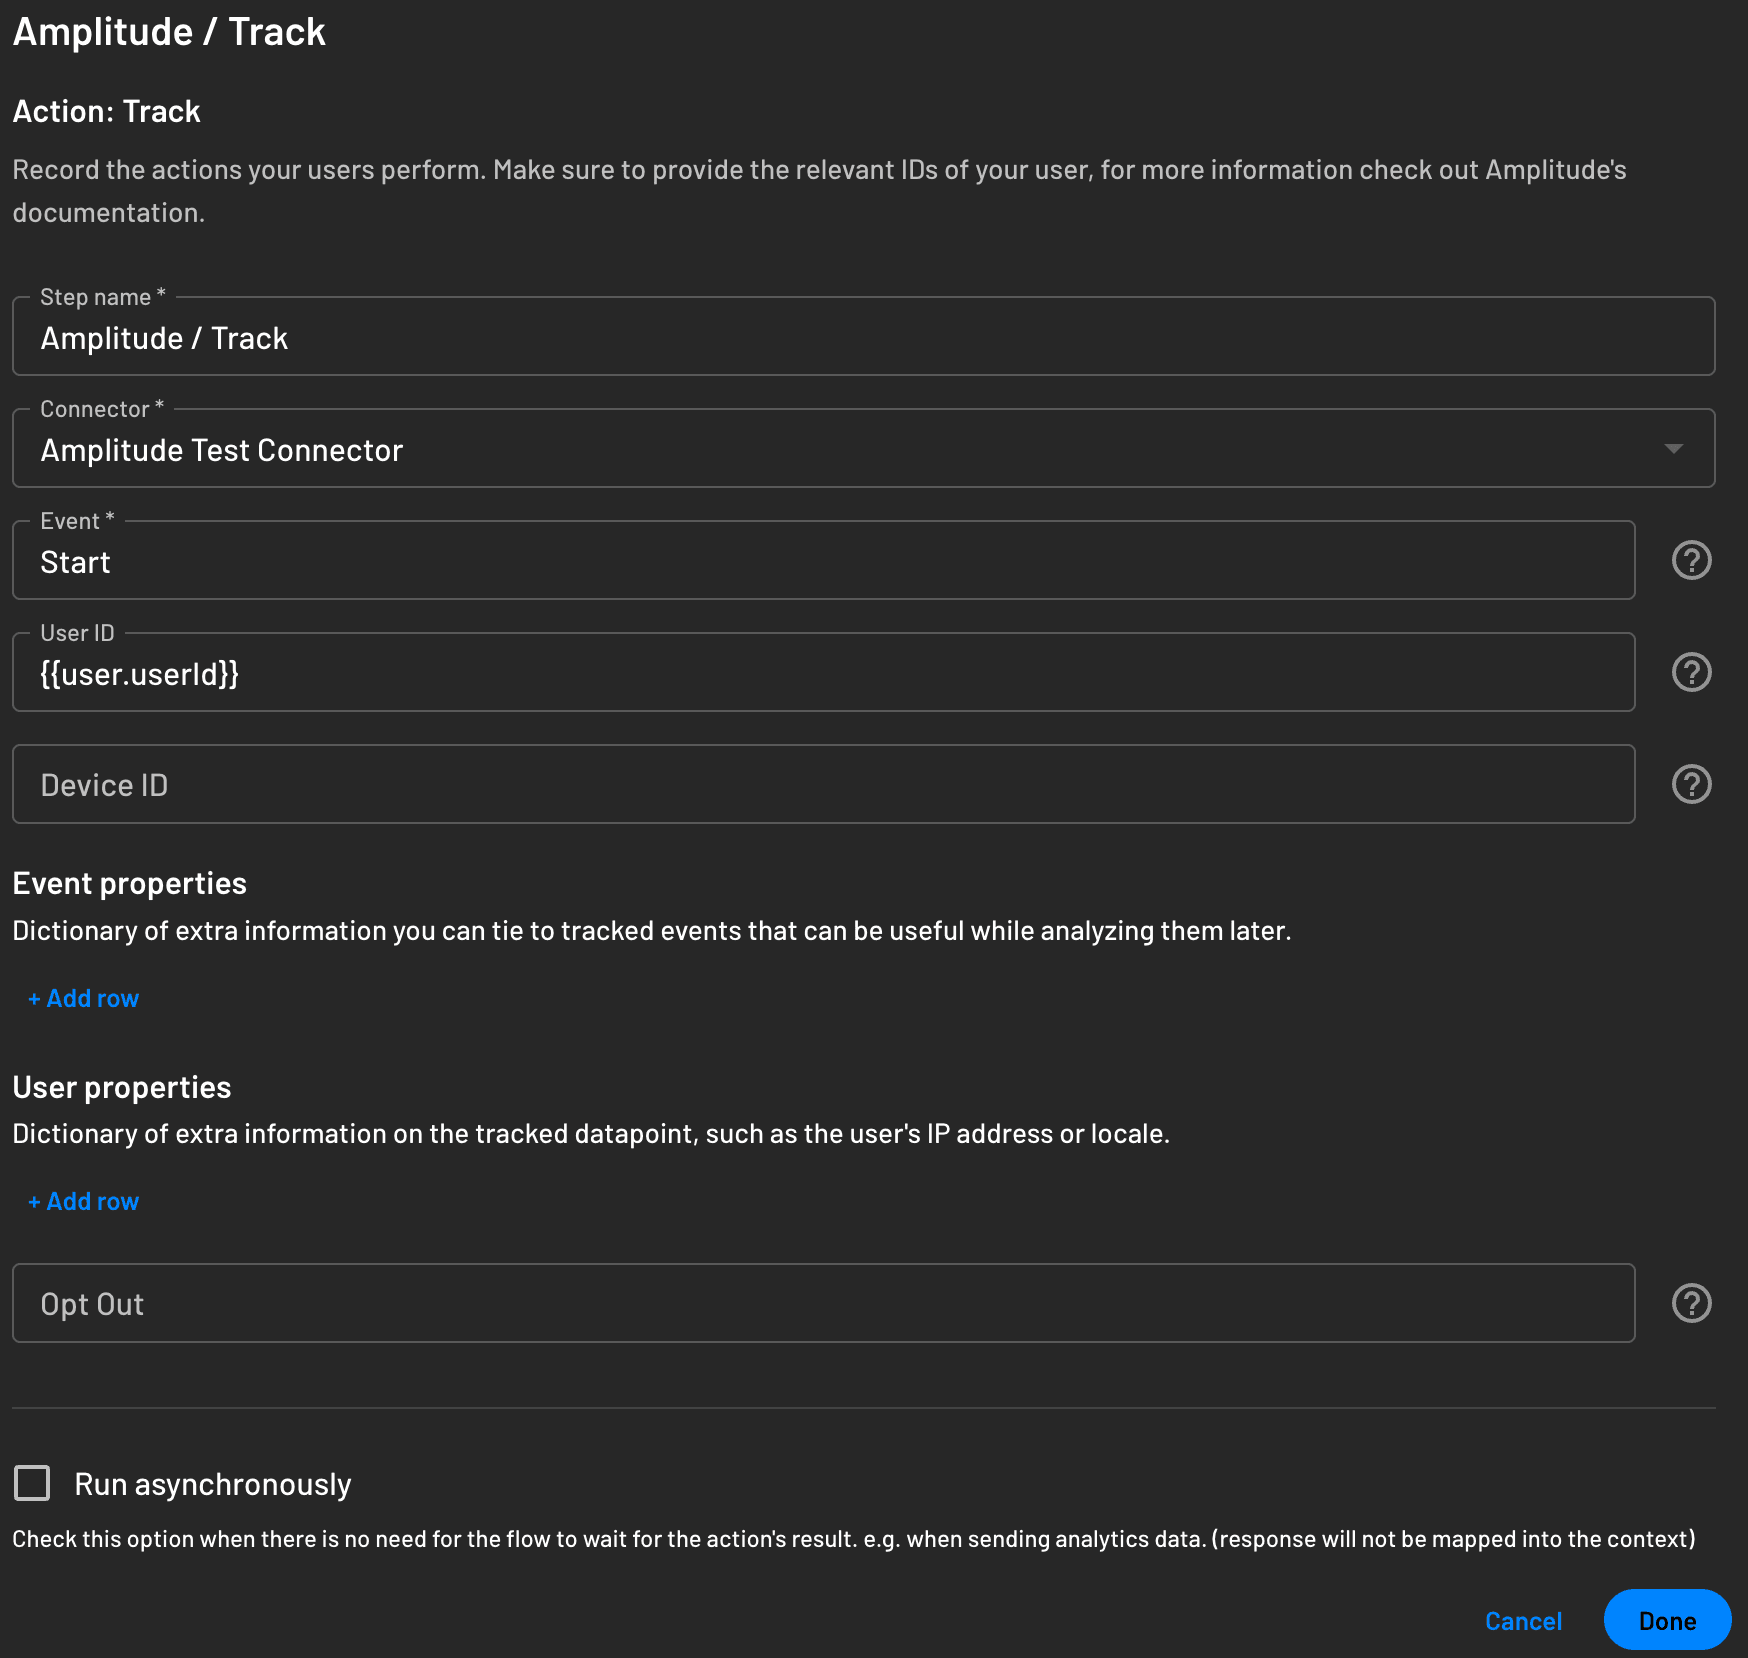Show the Device ID help tooltip icon

point(1691,785)
